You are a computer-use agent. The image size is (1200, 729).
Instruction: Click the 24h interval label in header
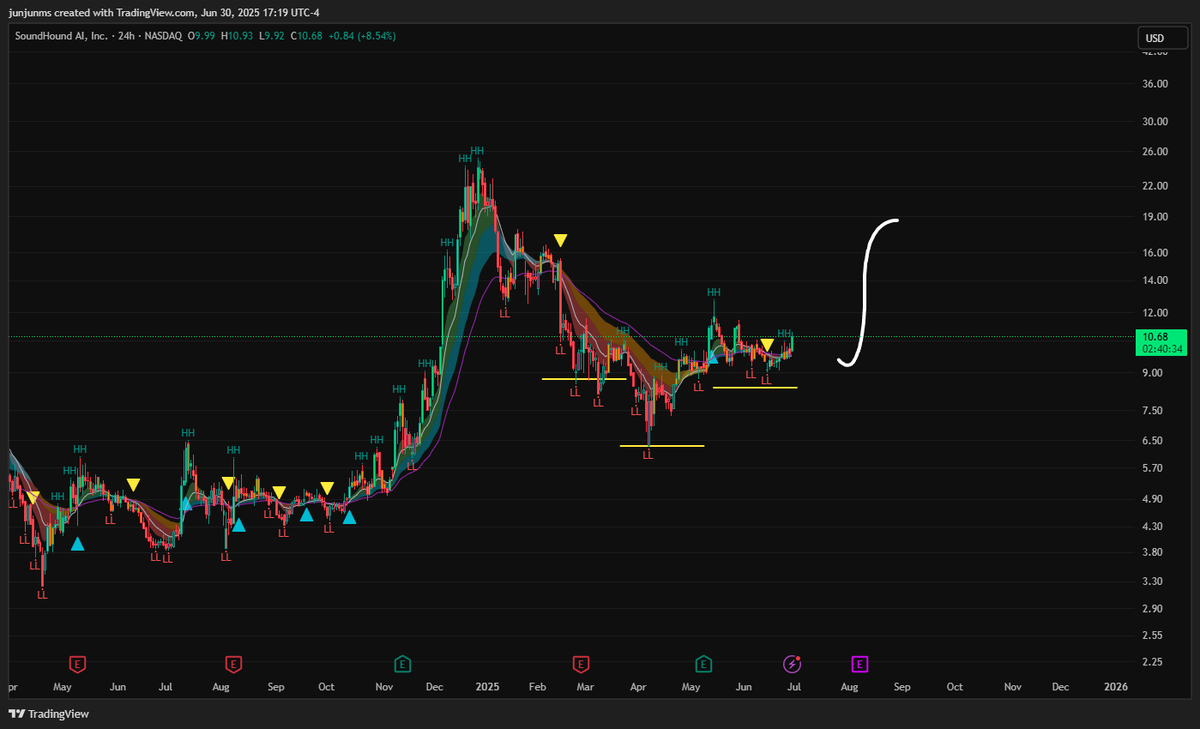point(127,36)
